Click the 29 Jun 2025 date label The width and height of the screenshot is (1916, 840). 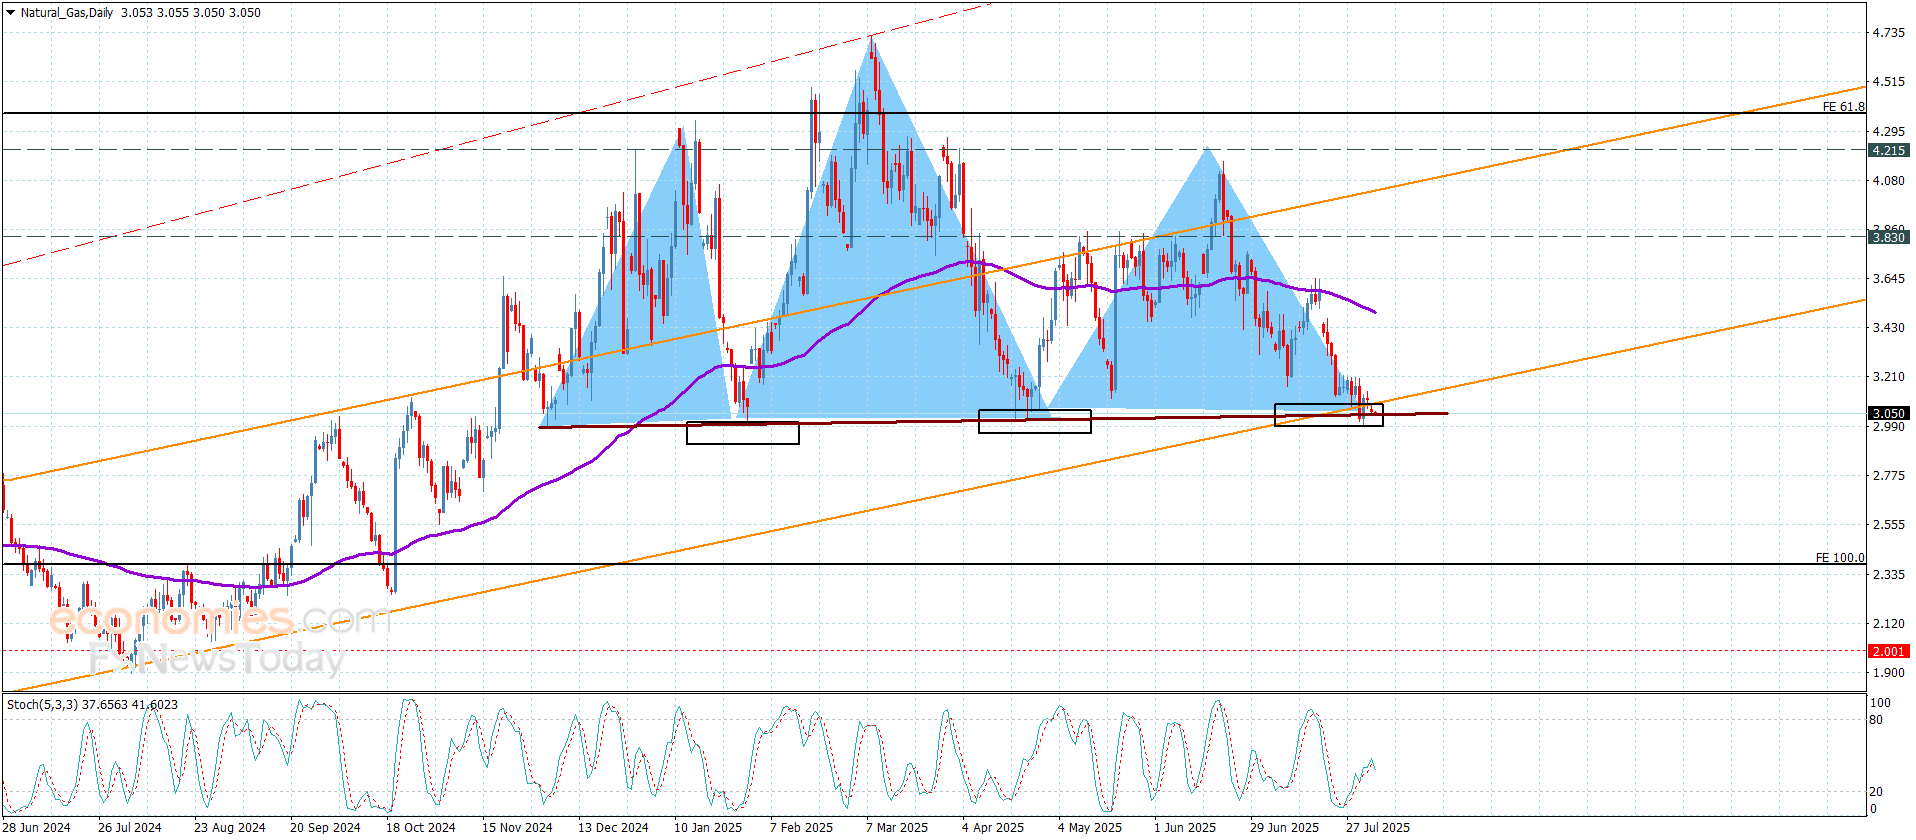1285,827
